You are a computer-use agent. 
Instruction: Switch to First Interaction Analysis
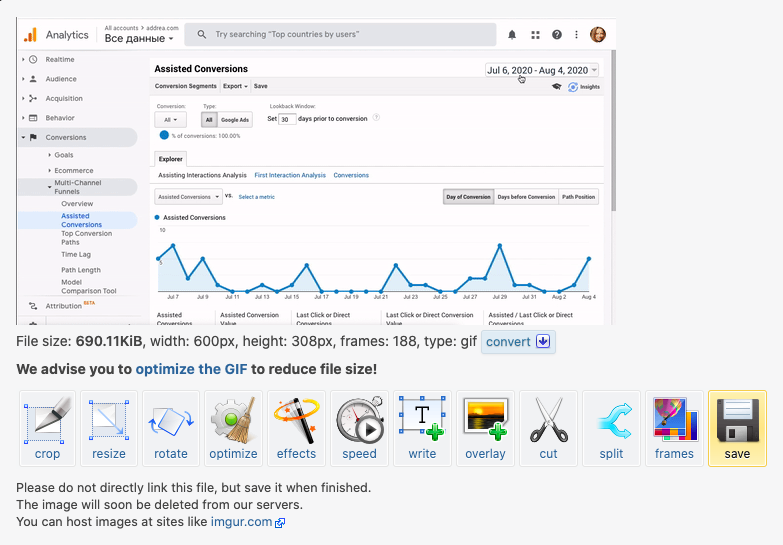290,175
